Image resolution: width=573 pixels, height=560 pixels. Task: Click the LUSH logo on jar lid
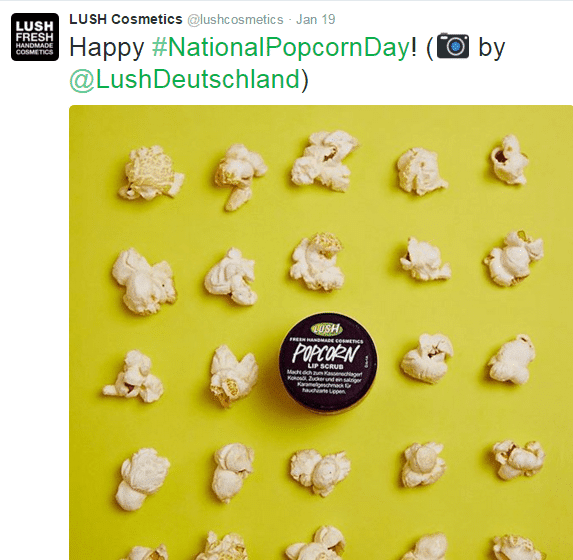tap(327, 329)
